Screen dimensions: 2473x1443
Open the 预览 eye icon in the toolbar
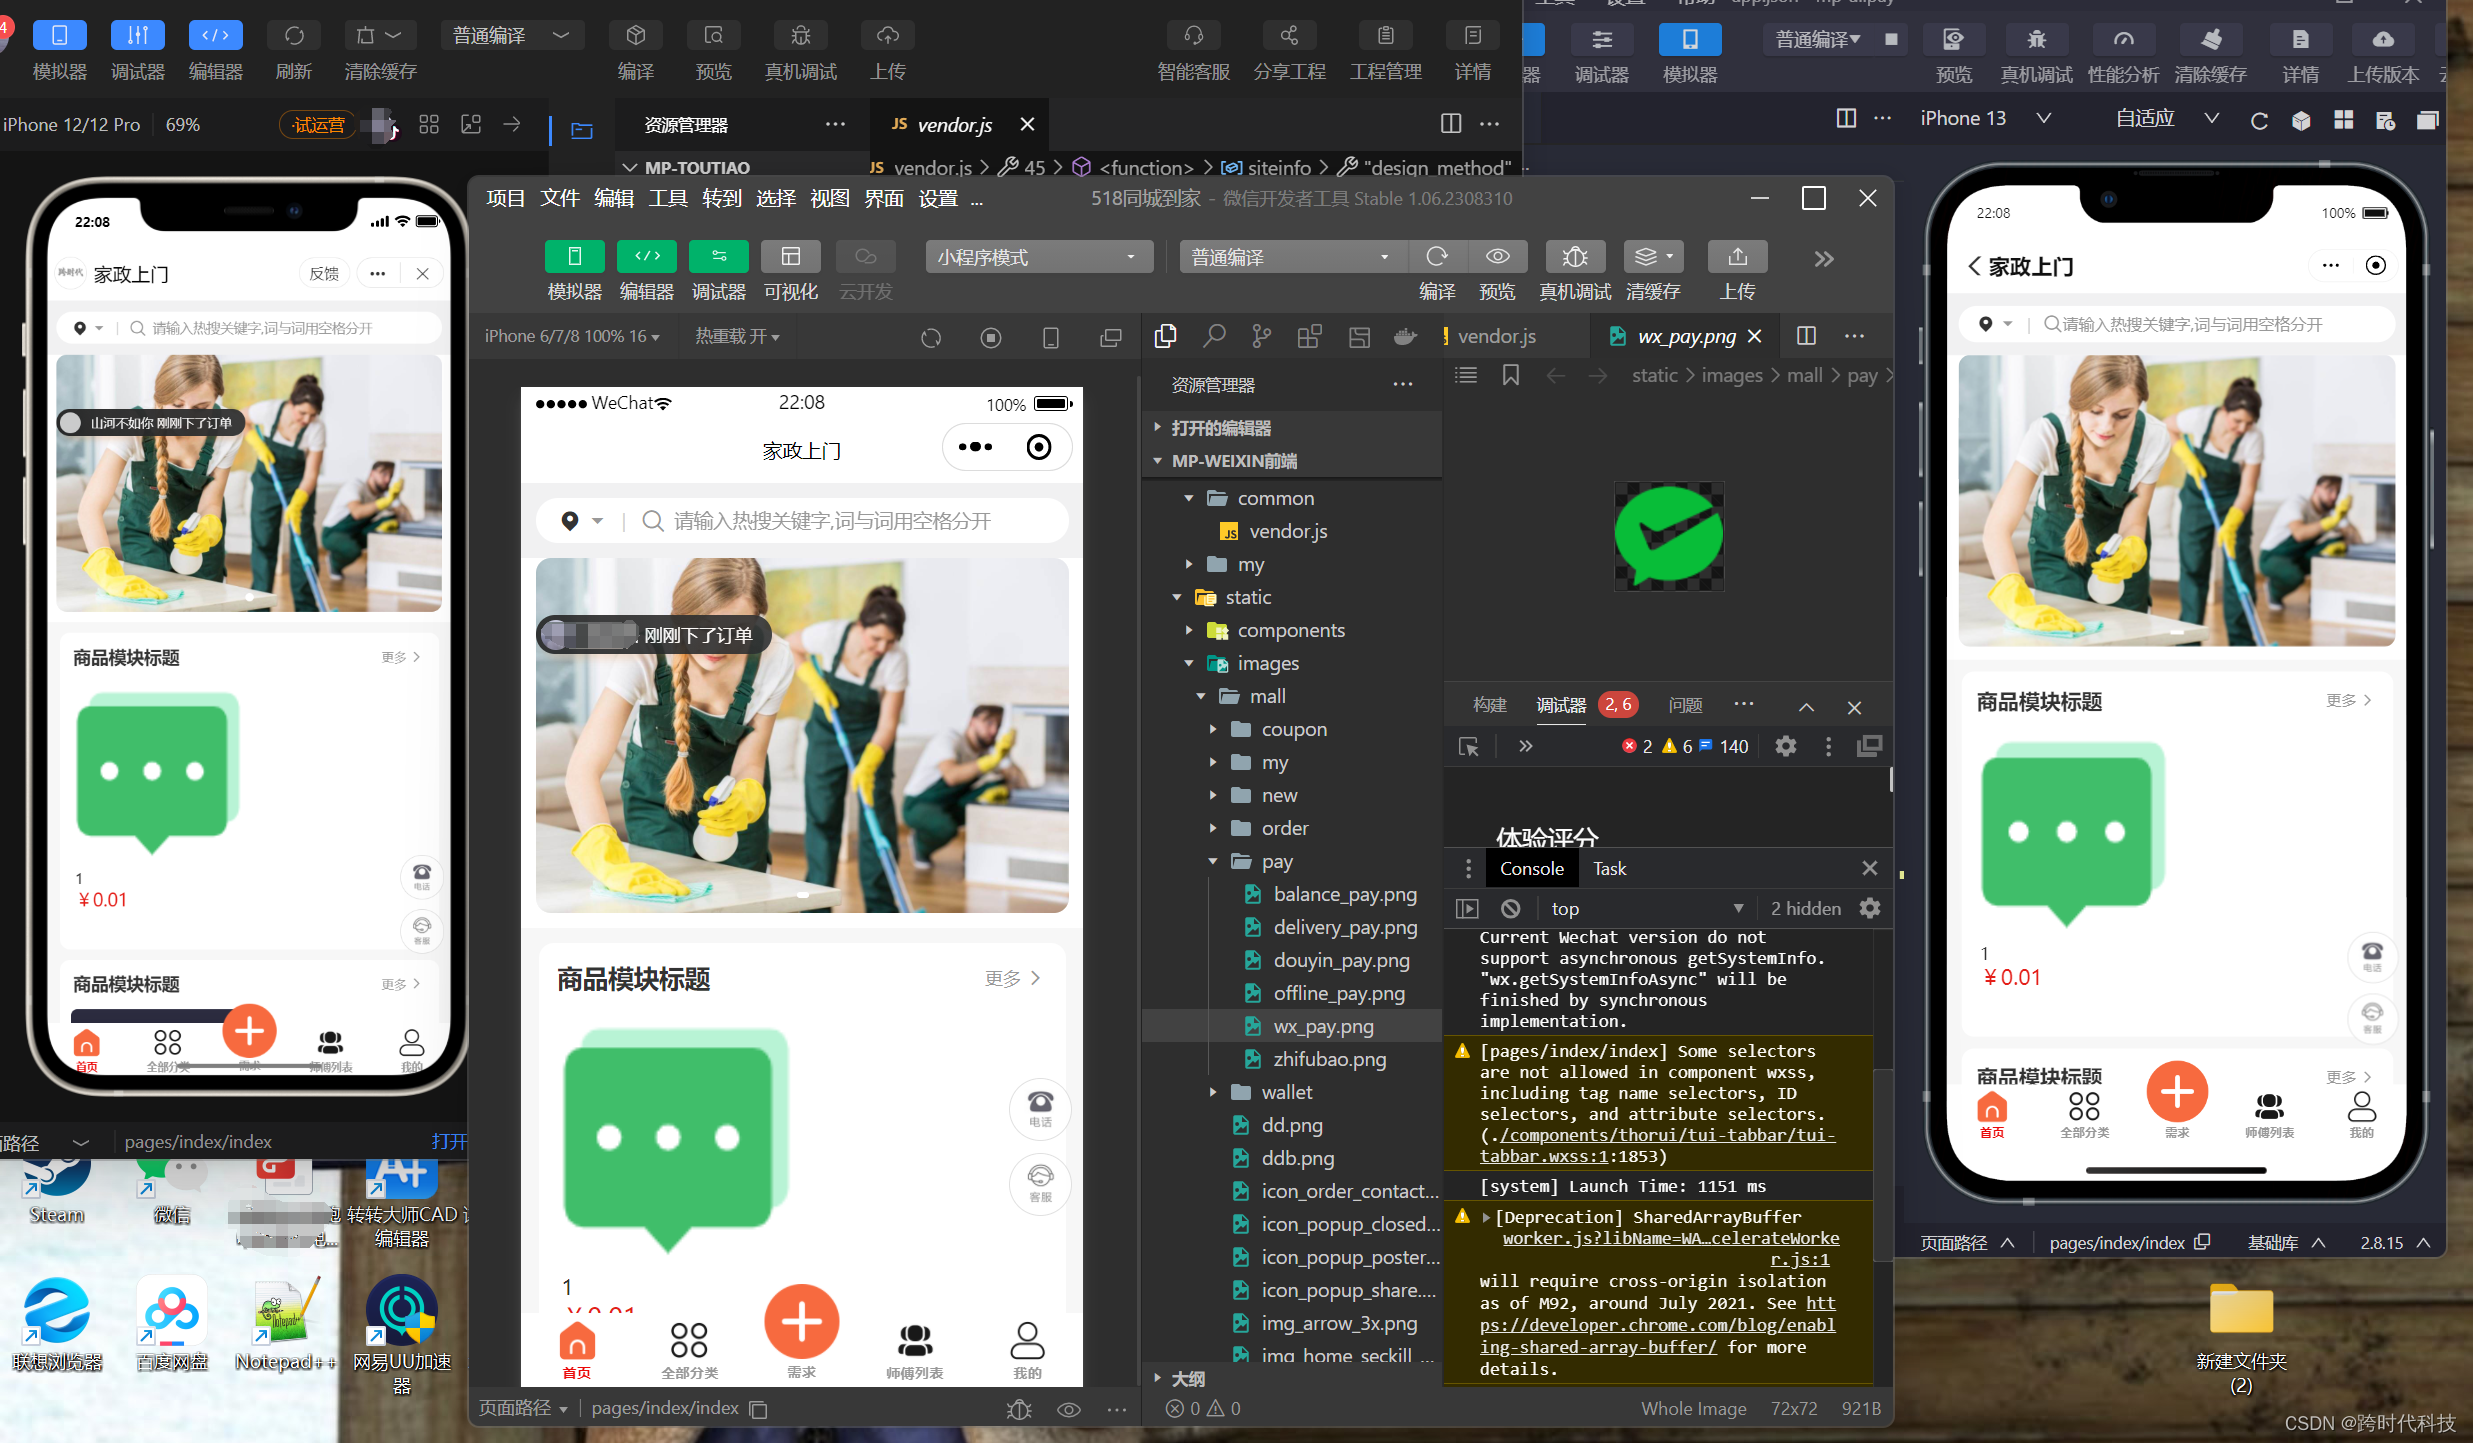(1497, 257)
